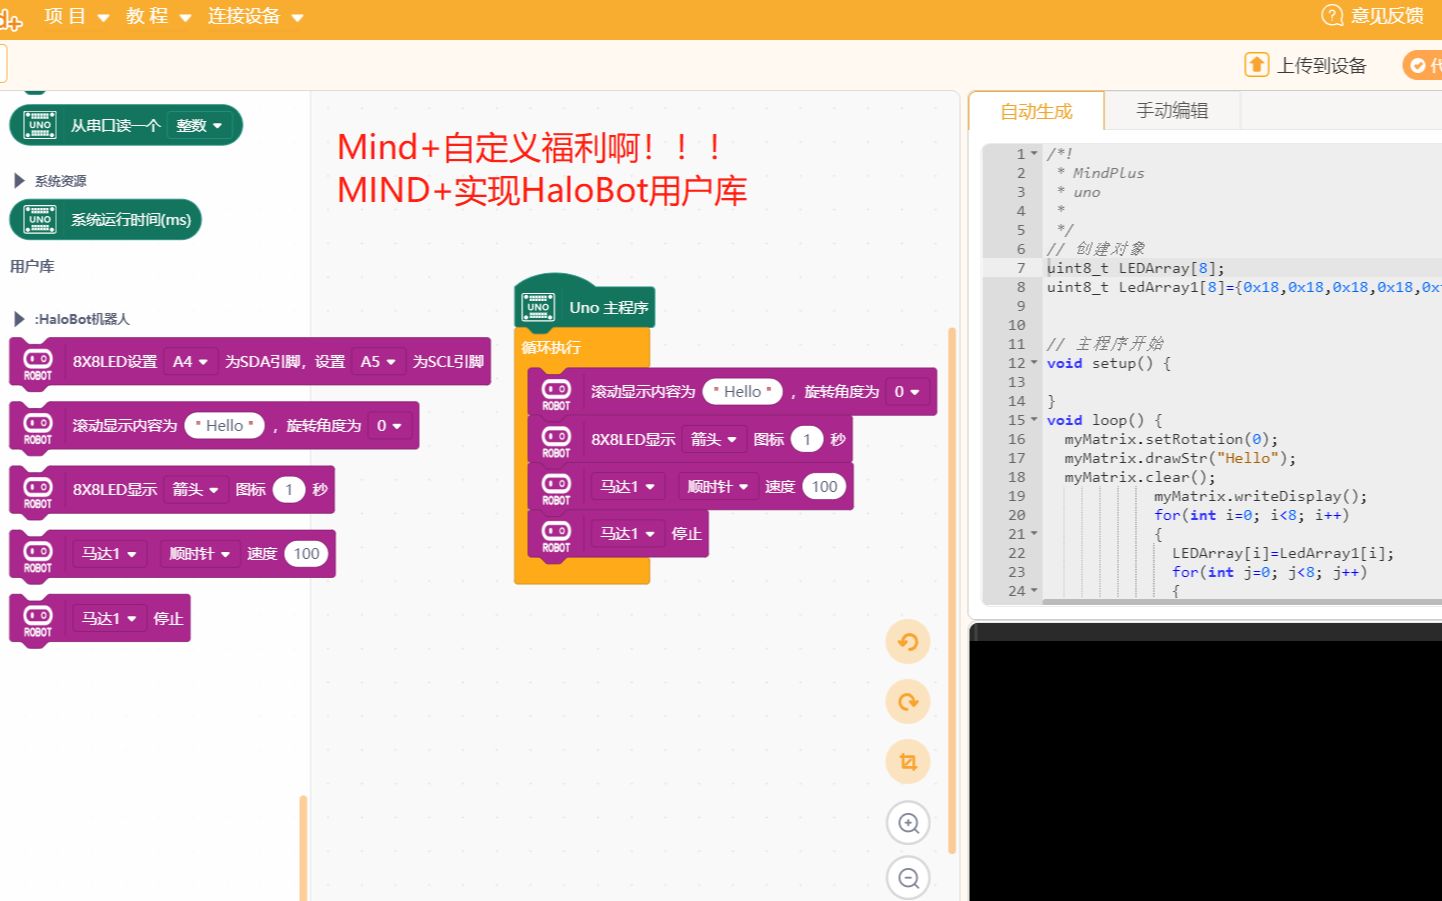Viewport: 1442px width, 901px height.
Task: Click UNO icon on 系统运行时间 block
Action: click(x=40, y=219)
